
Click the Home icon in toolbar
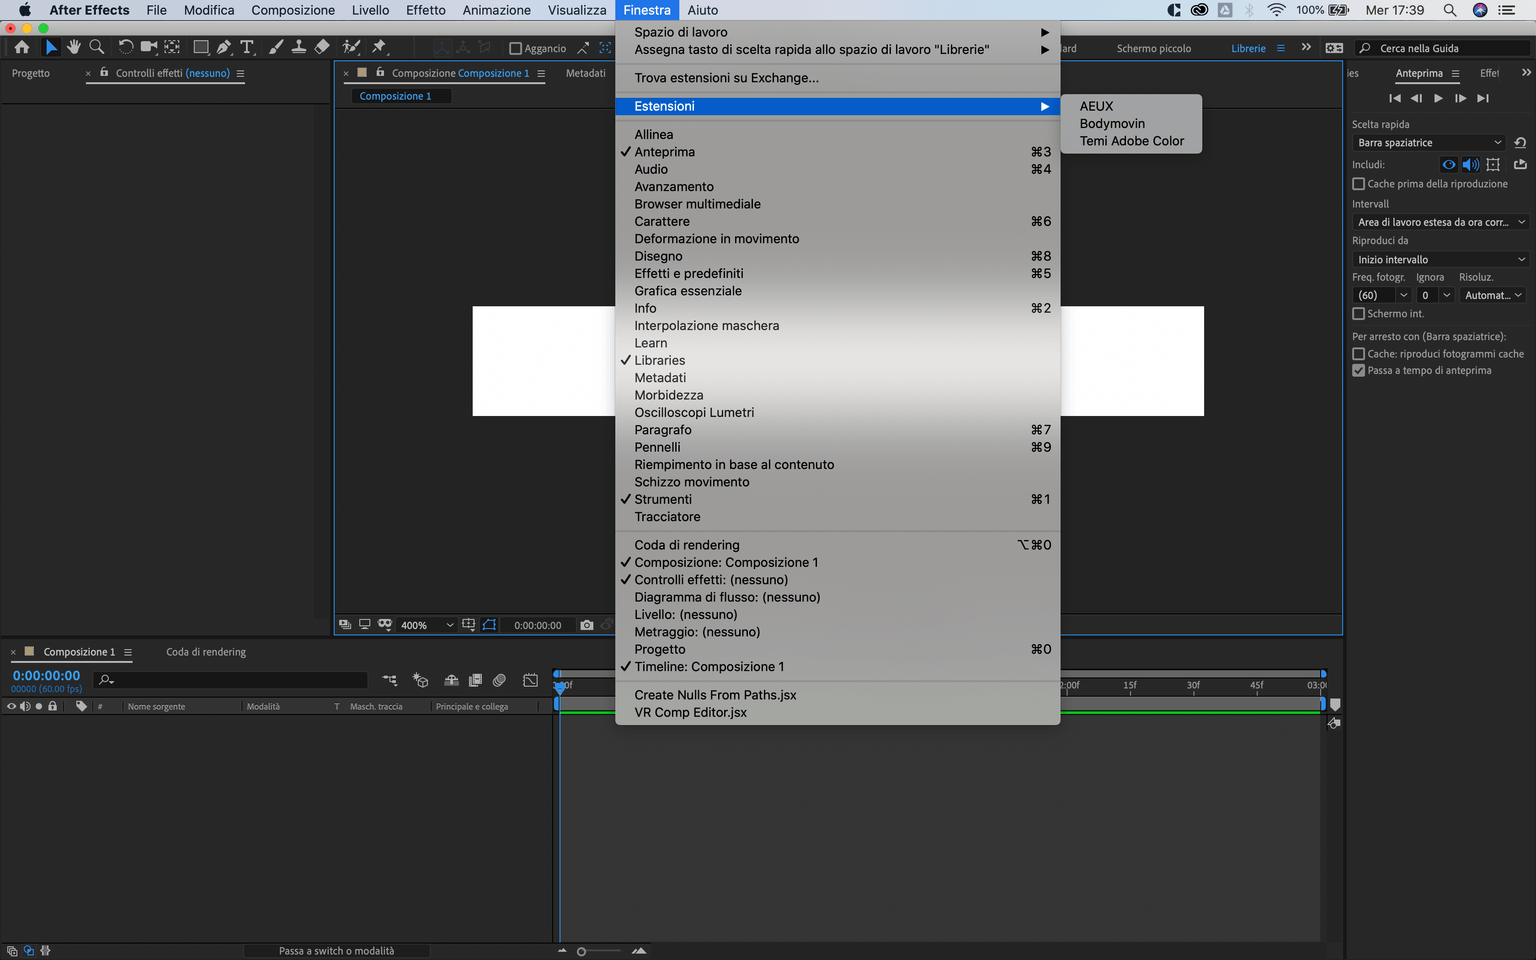point(22,47)
